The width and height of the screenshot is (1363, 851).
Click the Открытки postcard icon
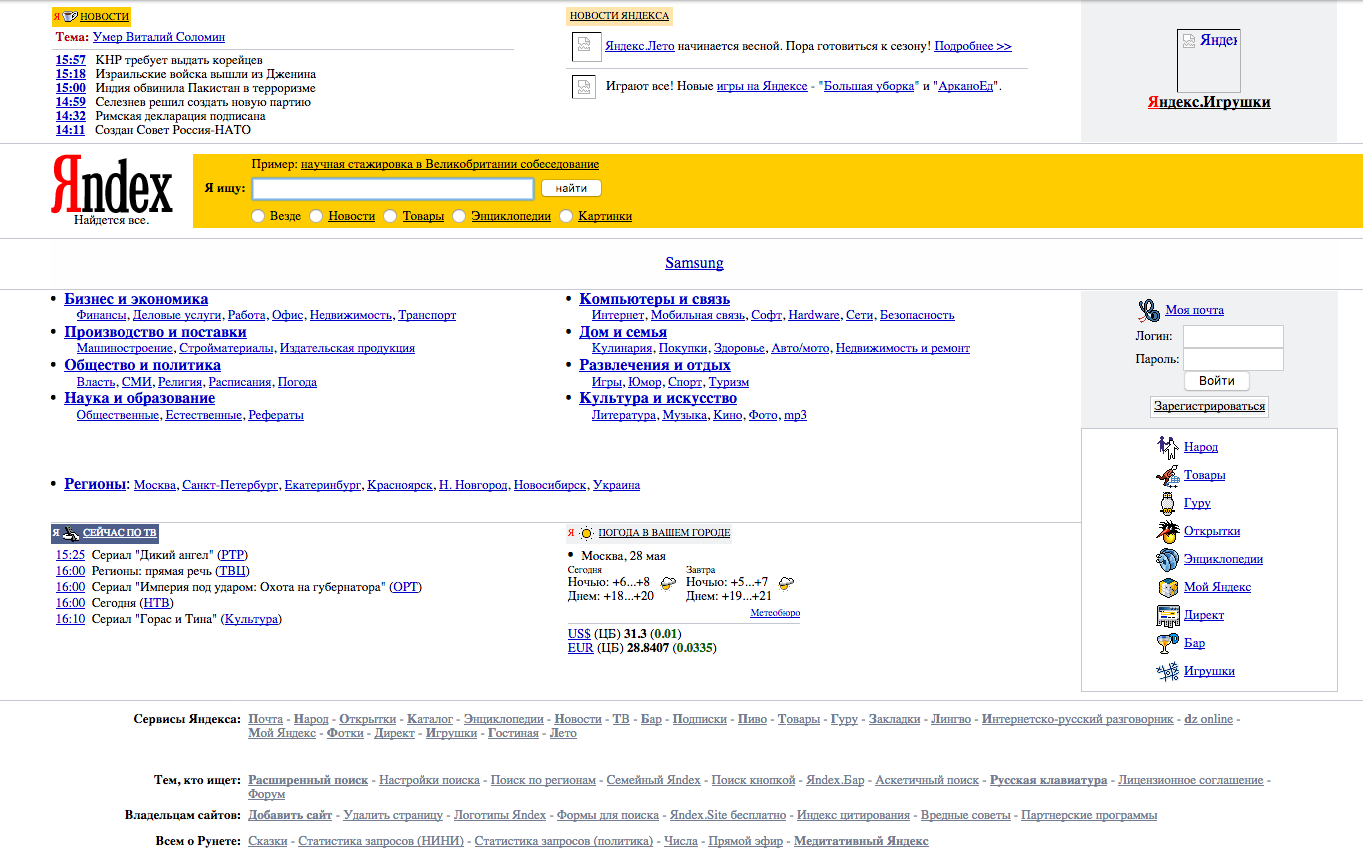point(1167,531)
